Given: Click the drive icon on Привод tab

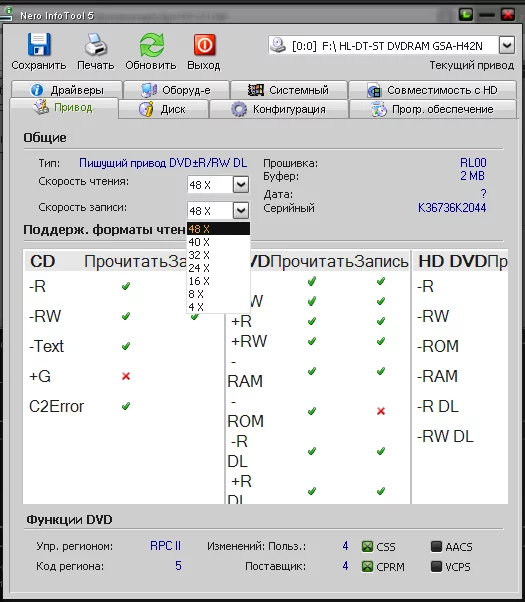Looking at the screenshot, I should click(41, 108).
